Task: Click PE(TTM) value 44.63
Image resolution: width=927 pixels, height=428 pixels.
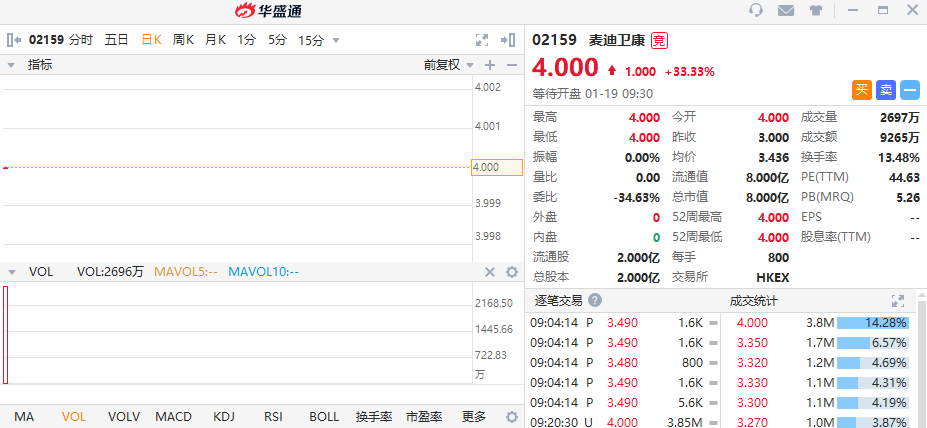Action: tap(905, 177)
